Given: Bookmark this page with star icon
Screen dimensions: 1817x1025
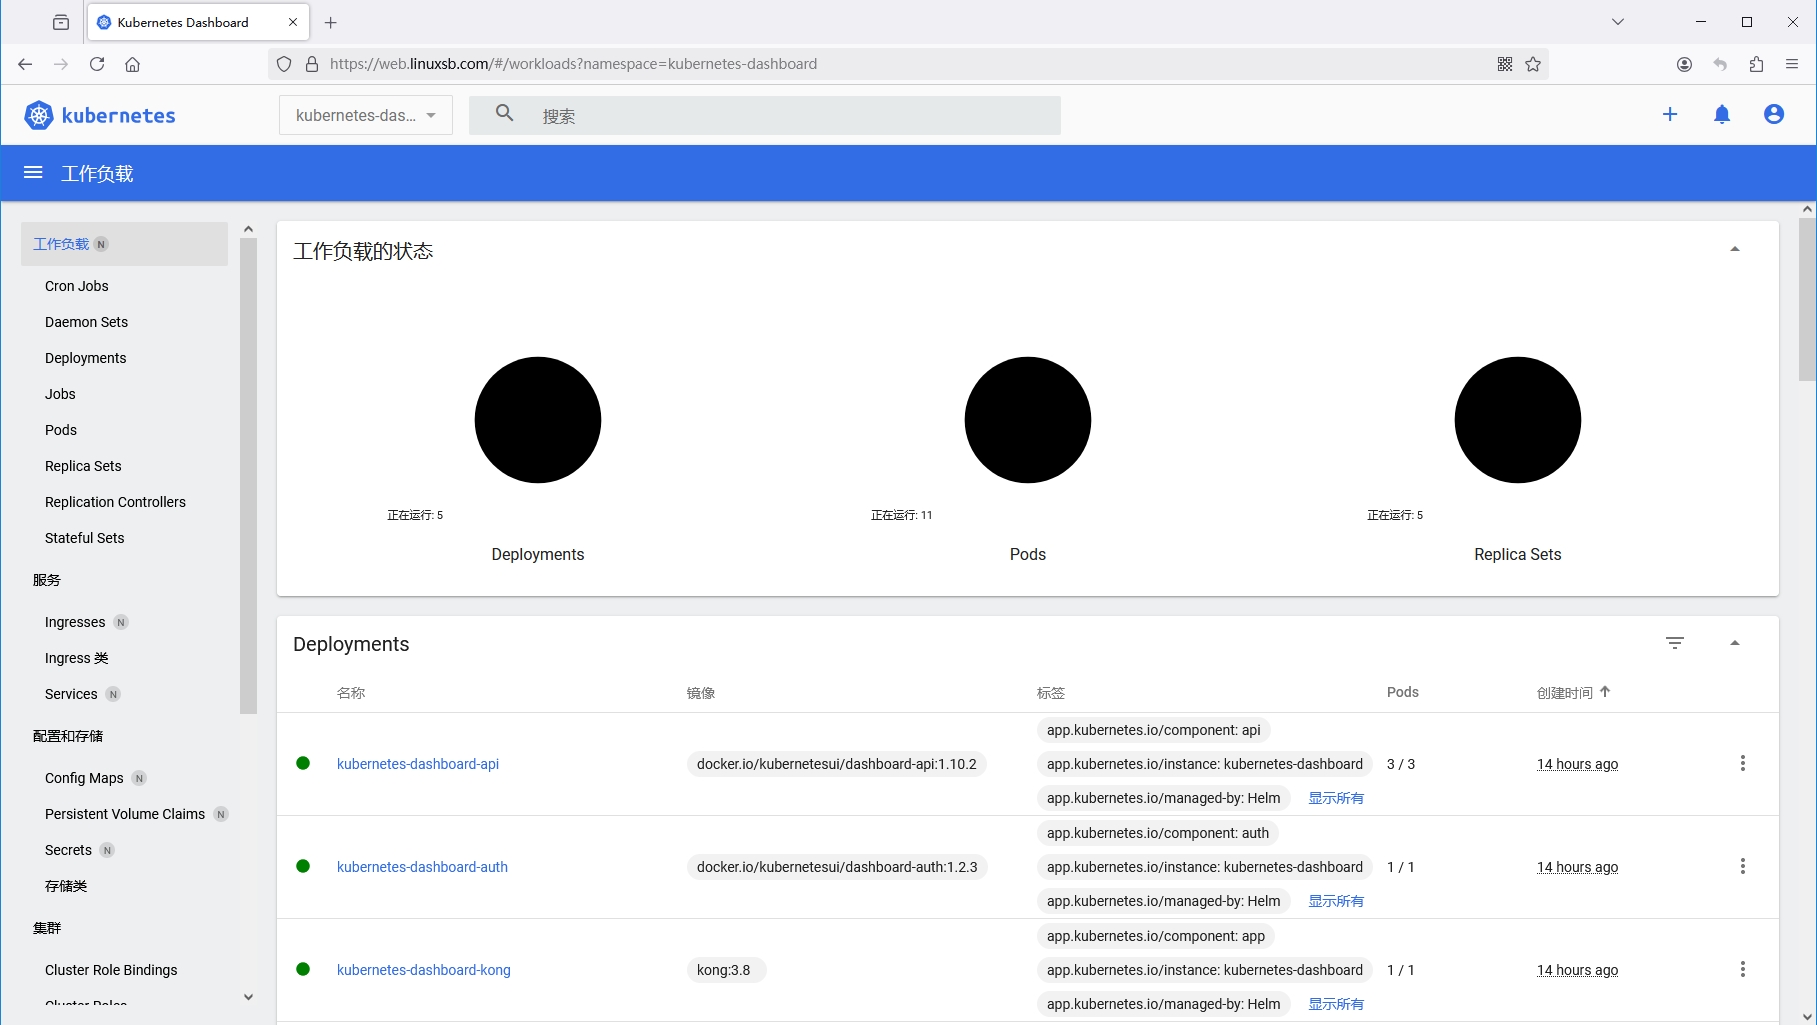Looking at the screenshot, I should coord(1533,64).
